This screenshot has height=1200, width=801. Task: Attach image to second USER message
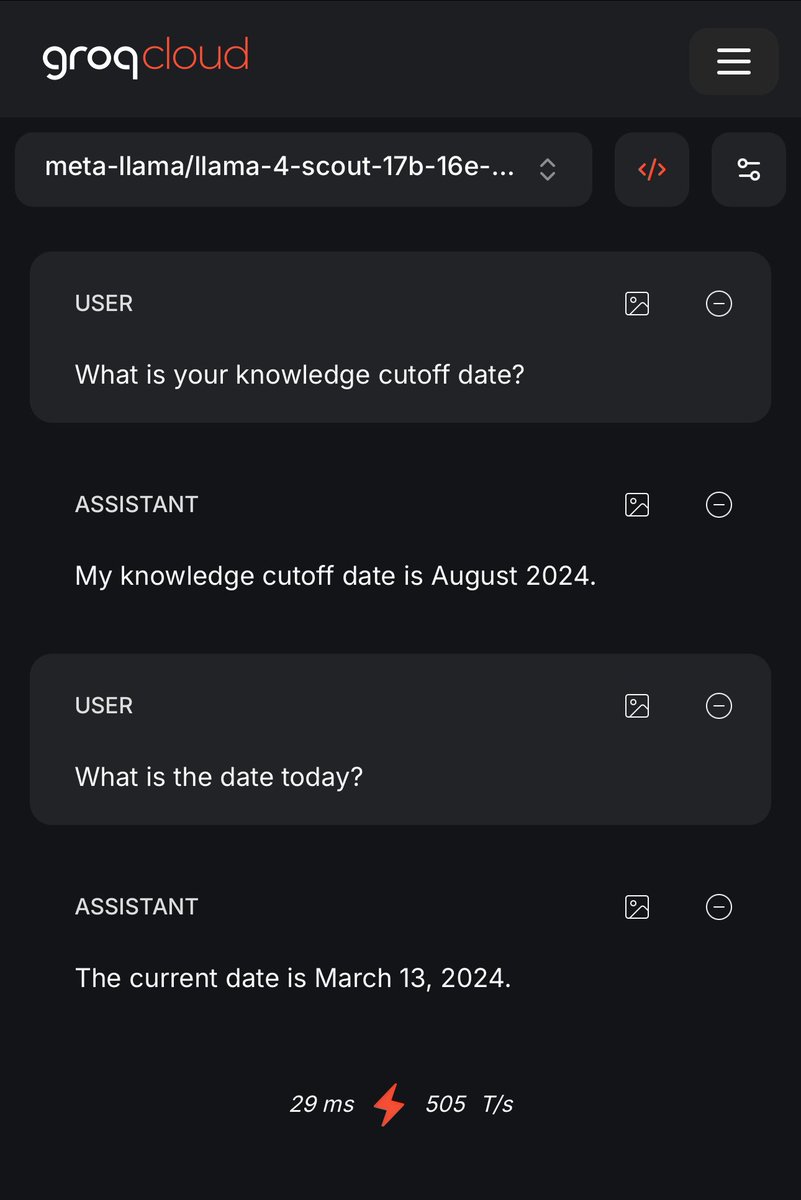click(x=637, y=706)
